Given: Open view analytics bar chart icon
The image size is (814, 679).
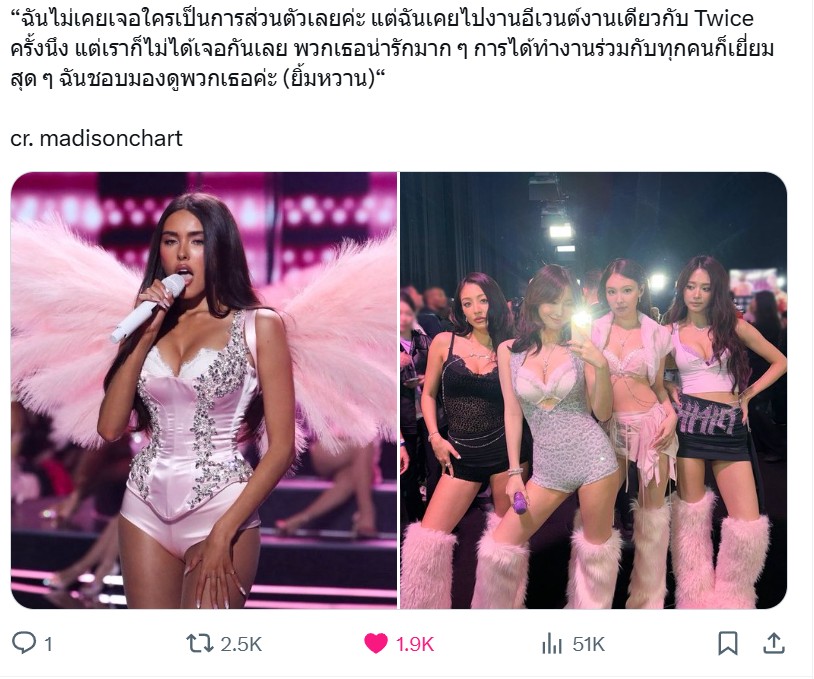Looking at the screenshot, I should coord(552,644).
